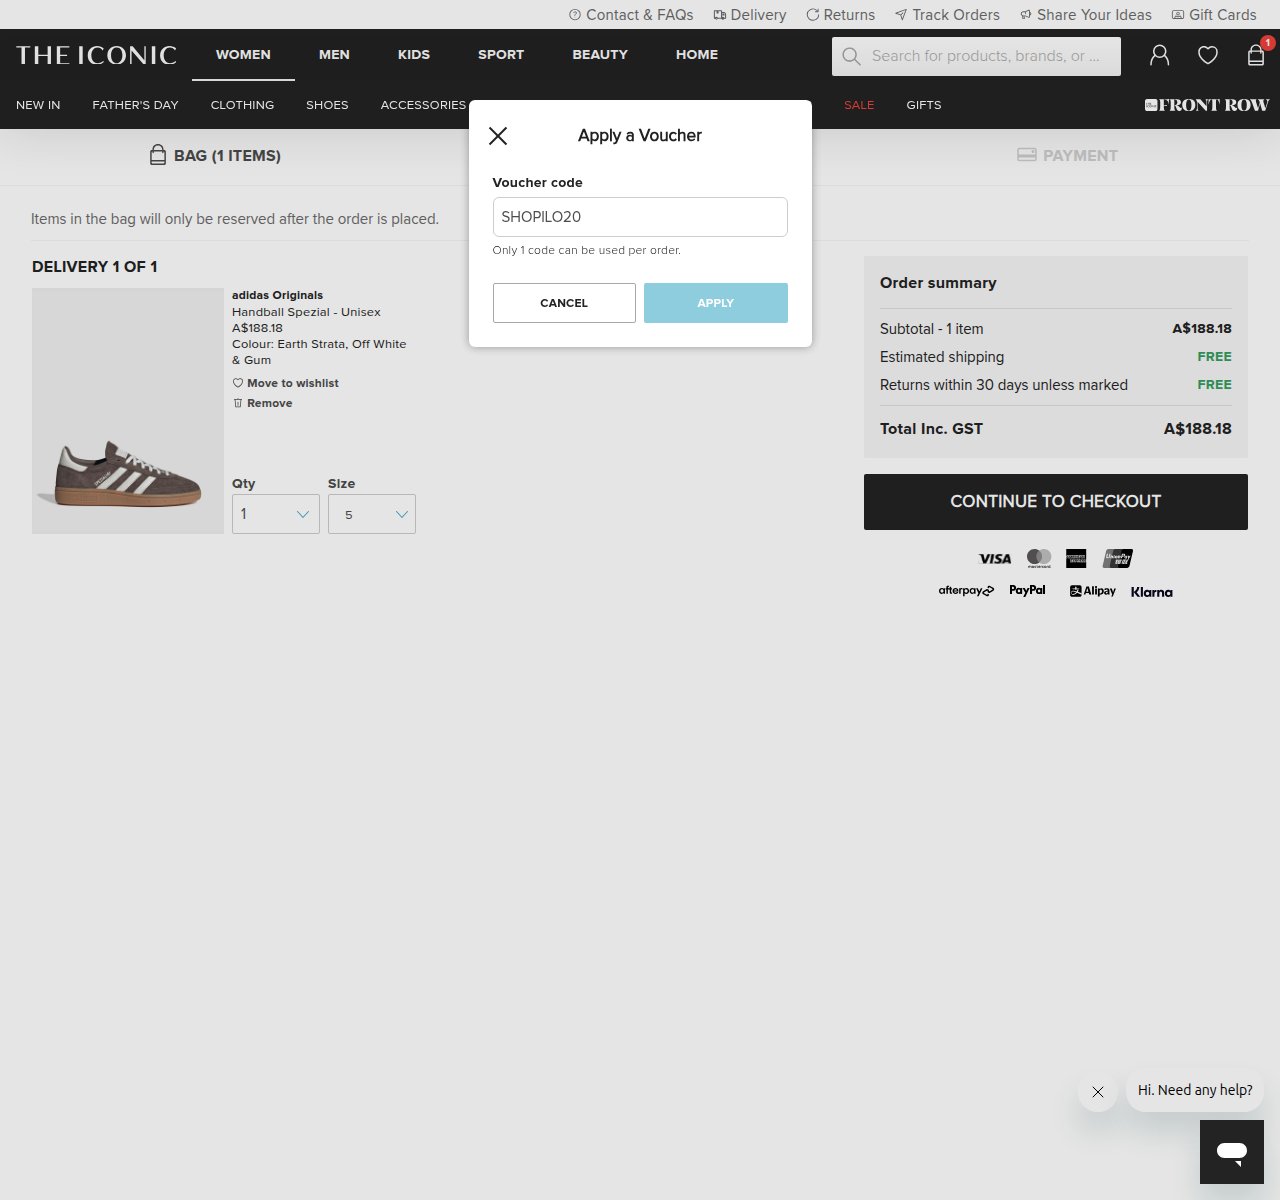Click the Handball Spezial shoe thumbnail

[x=128, y=411]
